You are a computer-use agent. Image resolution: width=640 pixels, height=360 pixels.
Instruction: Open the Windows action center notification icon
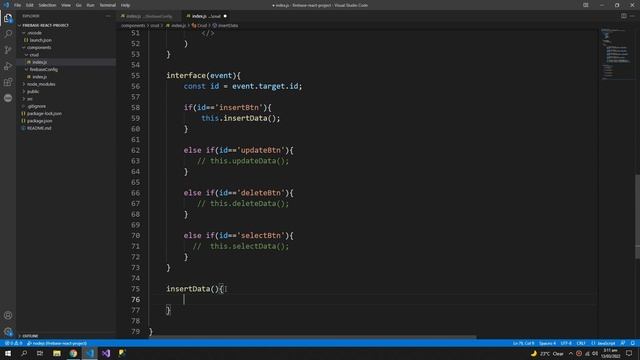coord(629,353)
